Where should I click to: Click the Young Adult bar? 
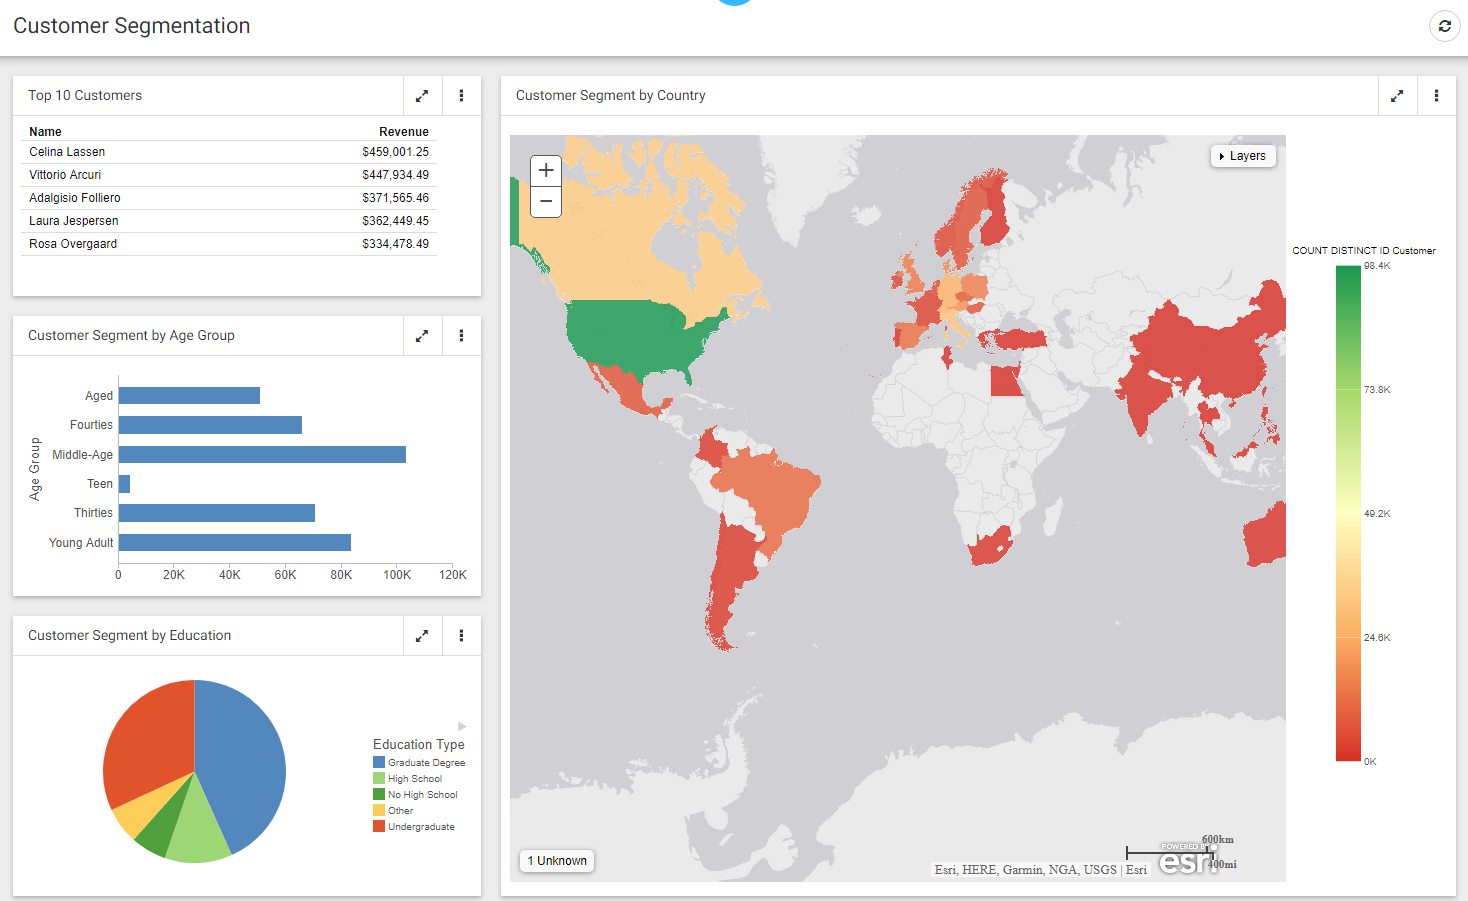tap(235, 543)
